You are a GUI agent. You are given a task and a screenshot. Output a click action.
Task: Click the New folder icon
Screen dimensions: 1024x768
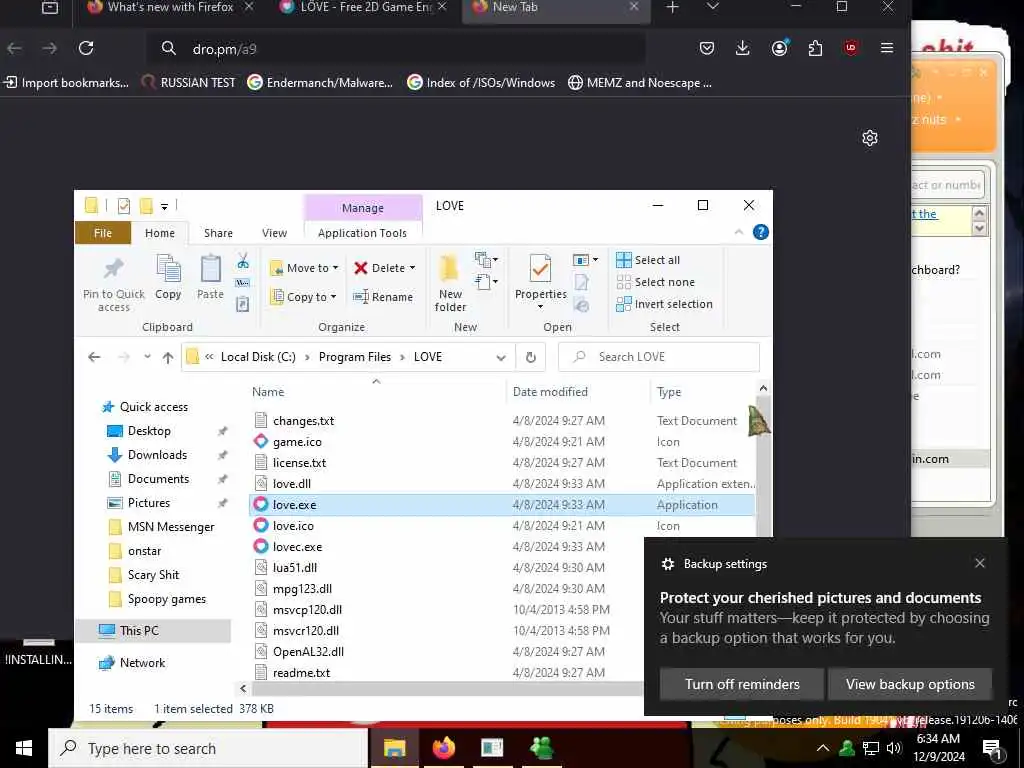click(450, 268)
